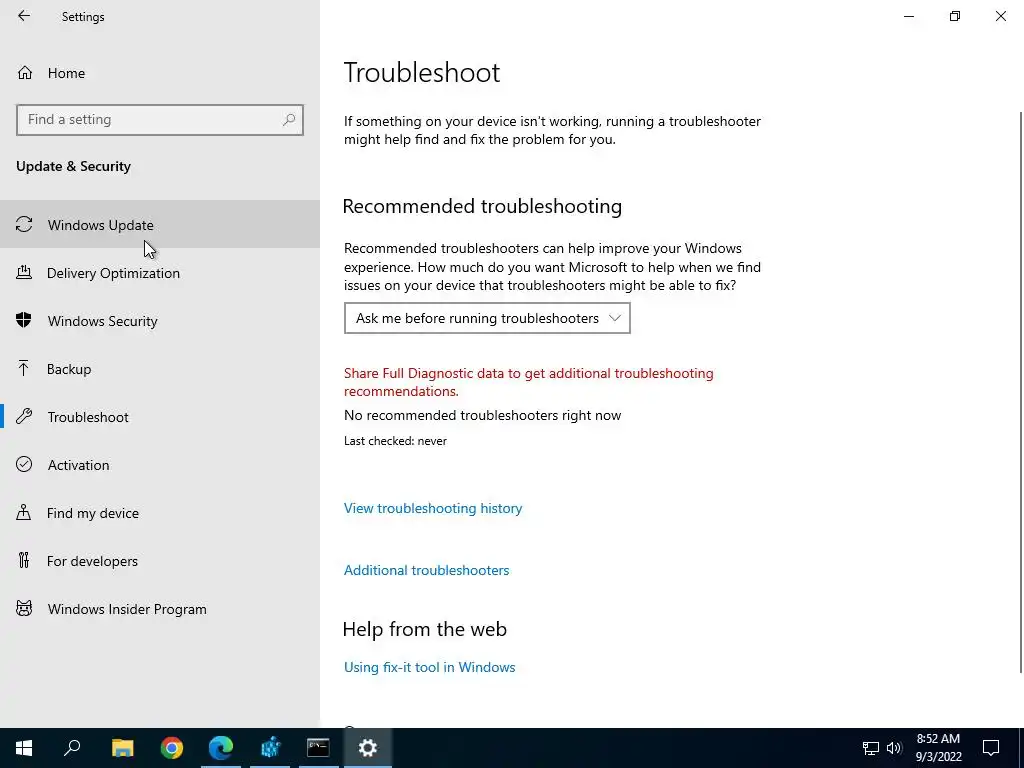Click the Home house icon

pos(25,72)
